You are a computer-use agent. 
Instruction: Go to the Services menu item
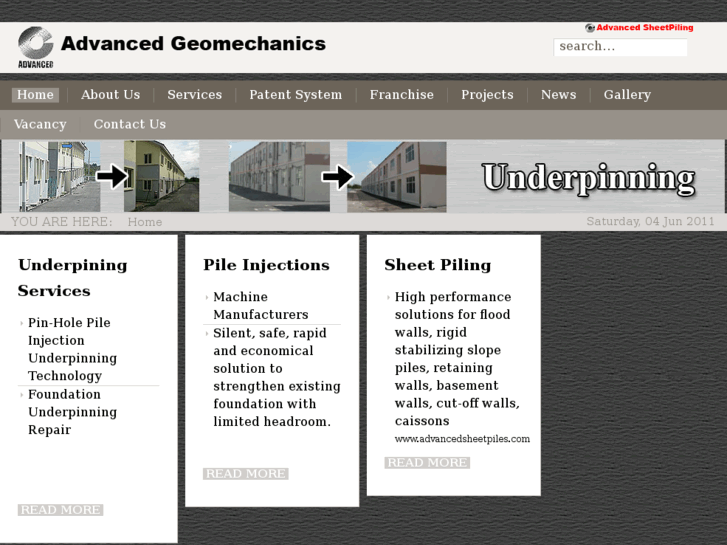[x=195, y=95]
